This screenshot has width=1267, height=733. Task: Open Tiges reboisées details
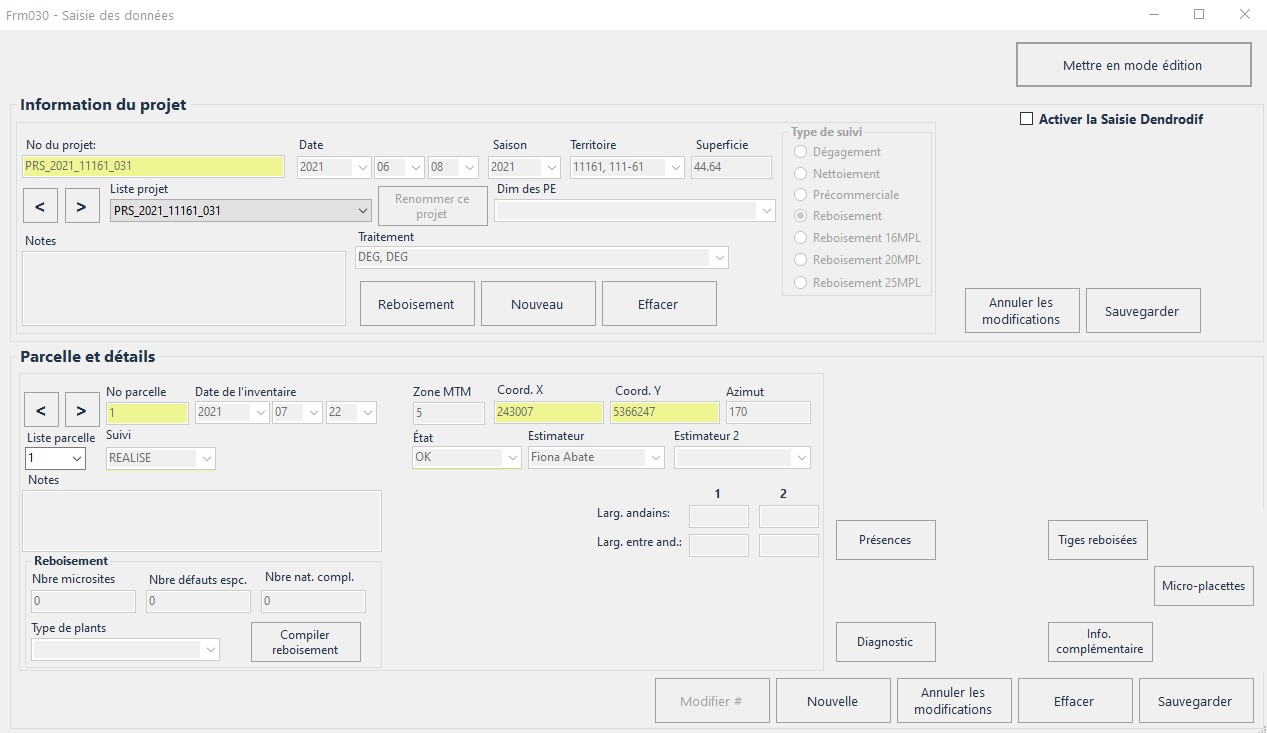(1097, 540)
